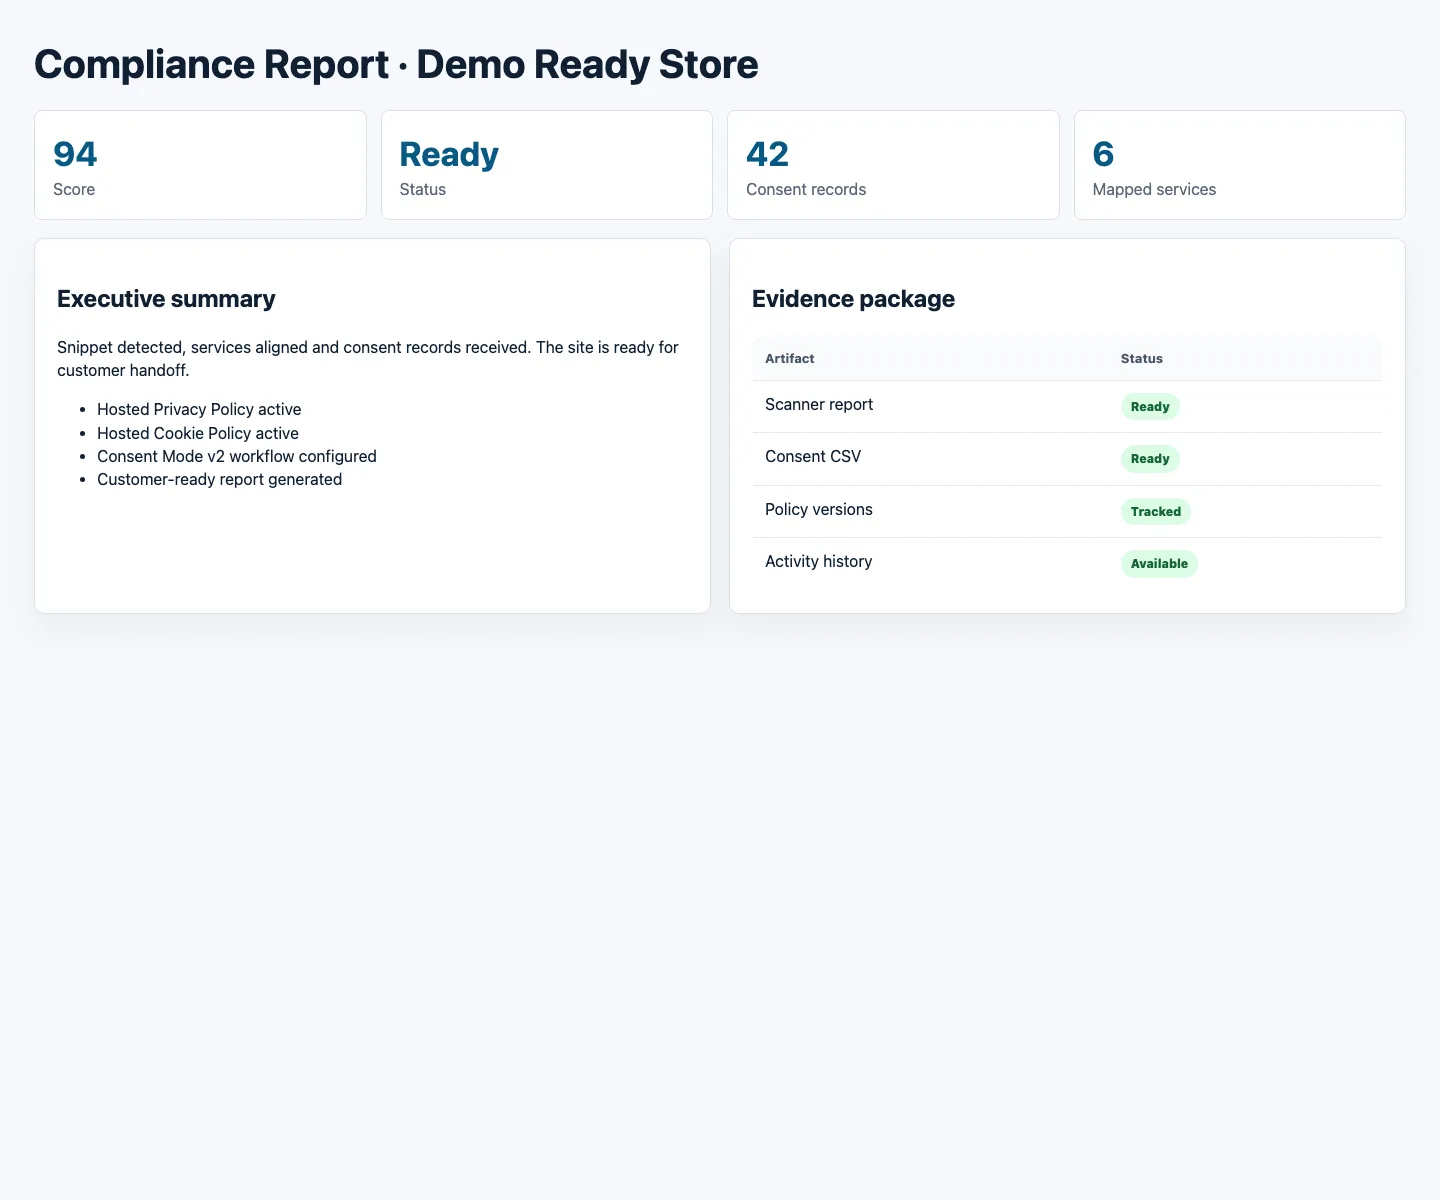This screenshot has width=1440, height=1200.
Task: Select the mapped services count 6
Action: [x=1103, y=154]
